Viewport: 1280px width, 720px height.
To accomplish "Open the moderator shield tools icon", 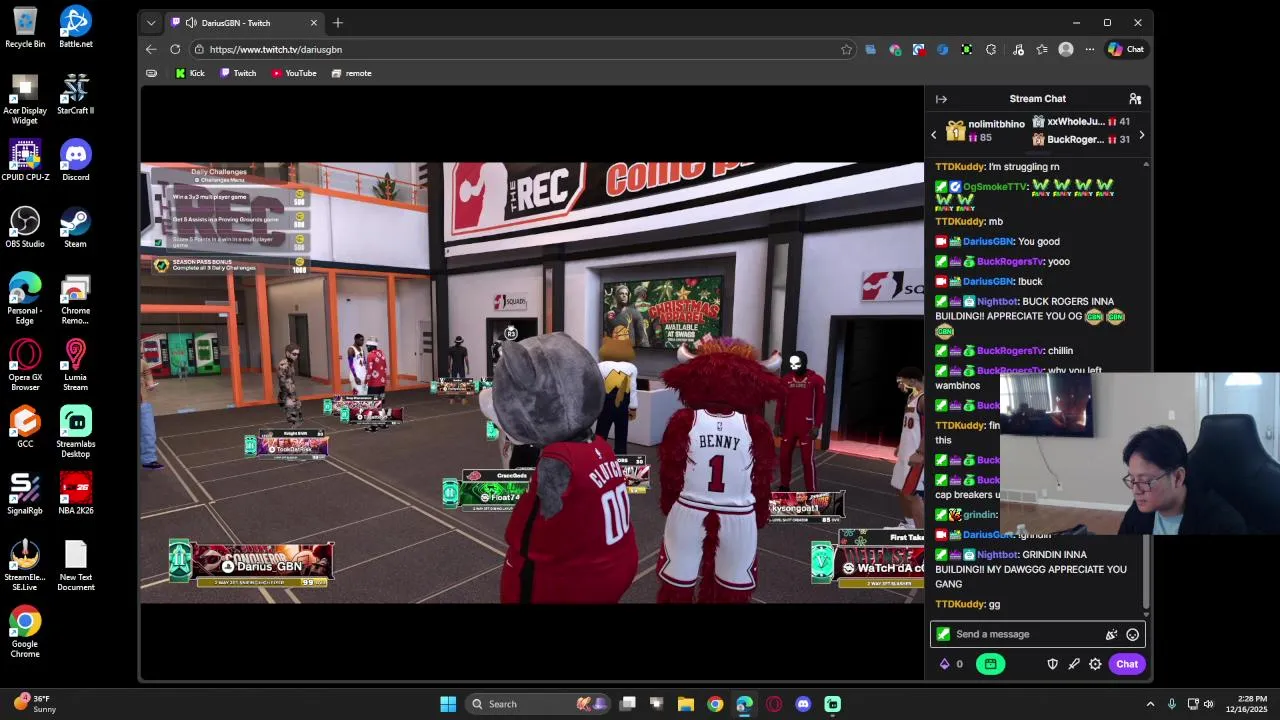I will click(1052, 664).
